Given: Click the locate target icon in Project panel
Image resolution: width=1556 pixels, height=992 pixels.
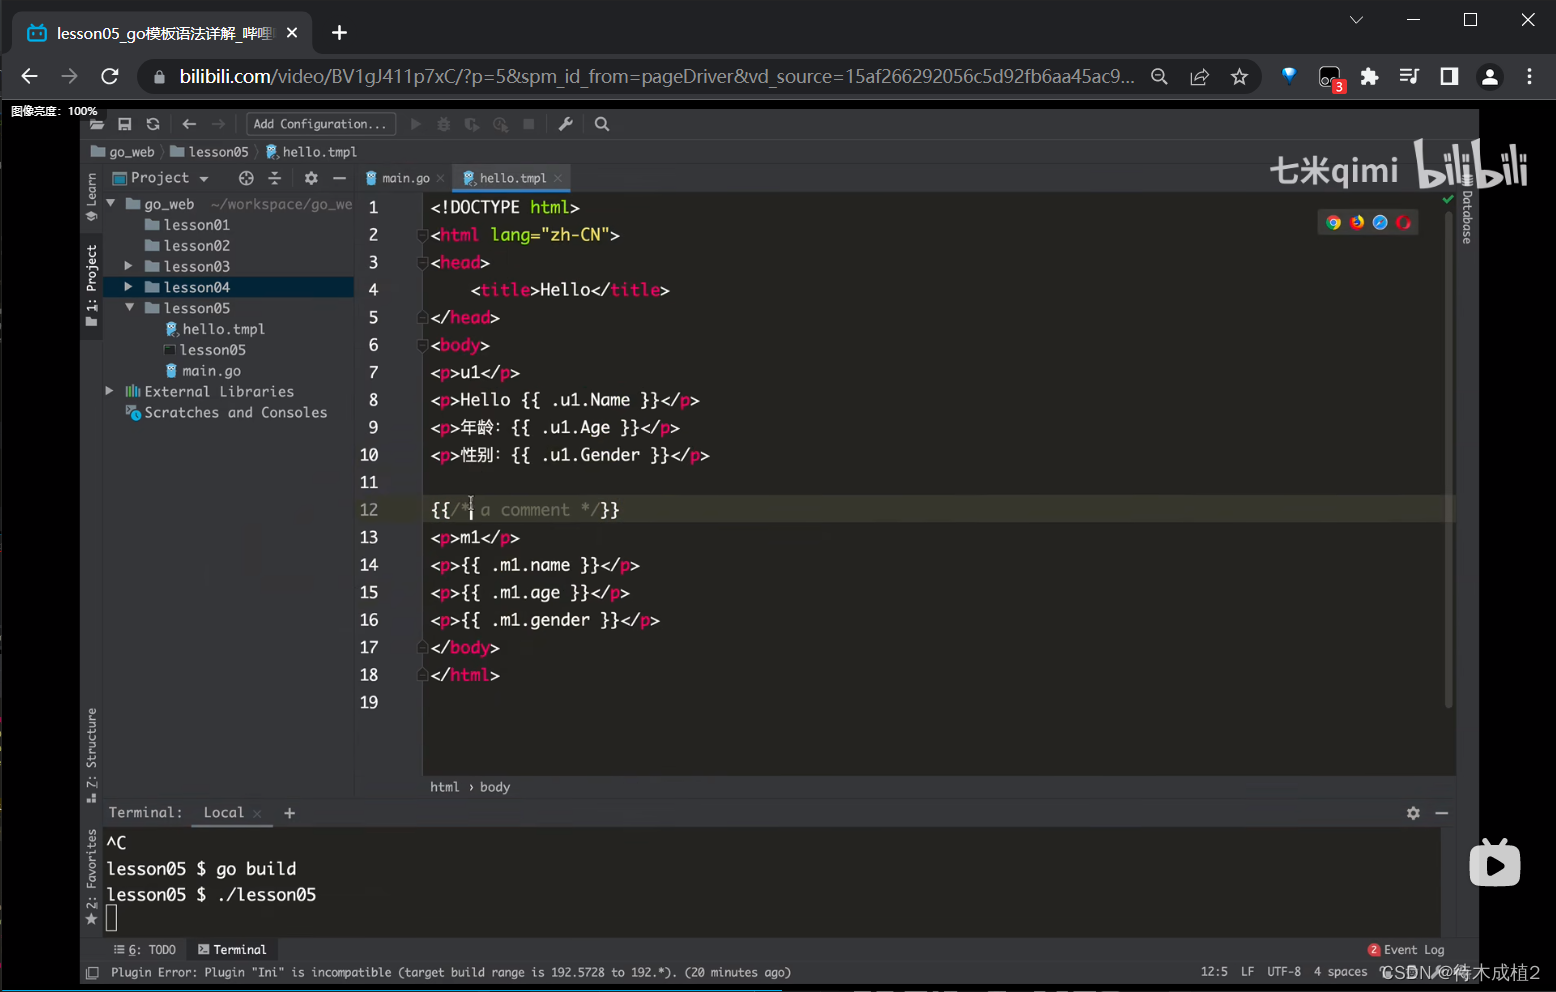Looking at the screenshot, I should tap(246, 178).
